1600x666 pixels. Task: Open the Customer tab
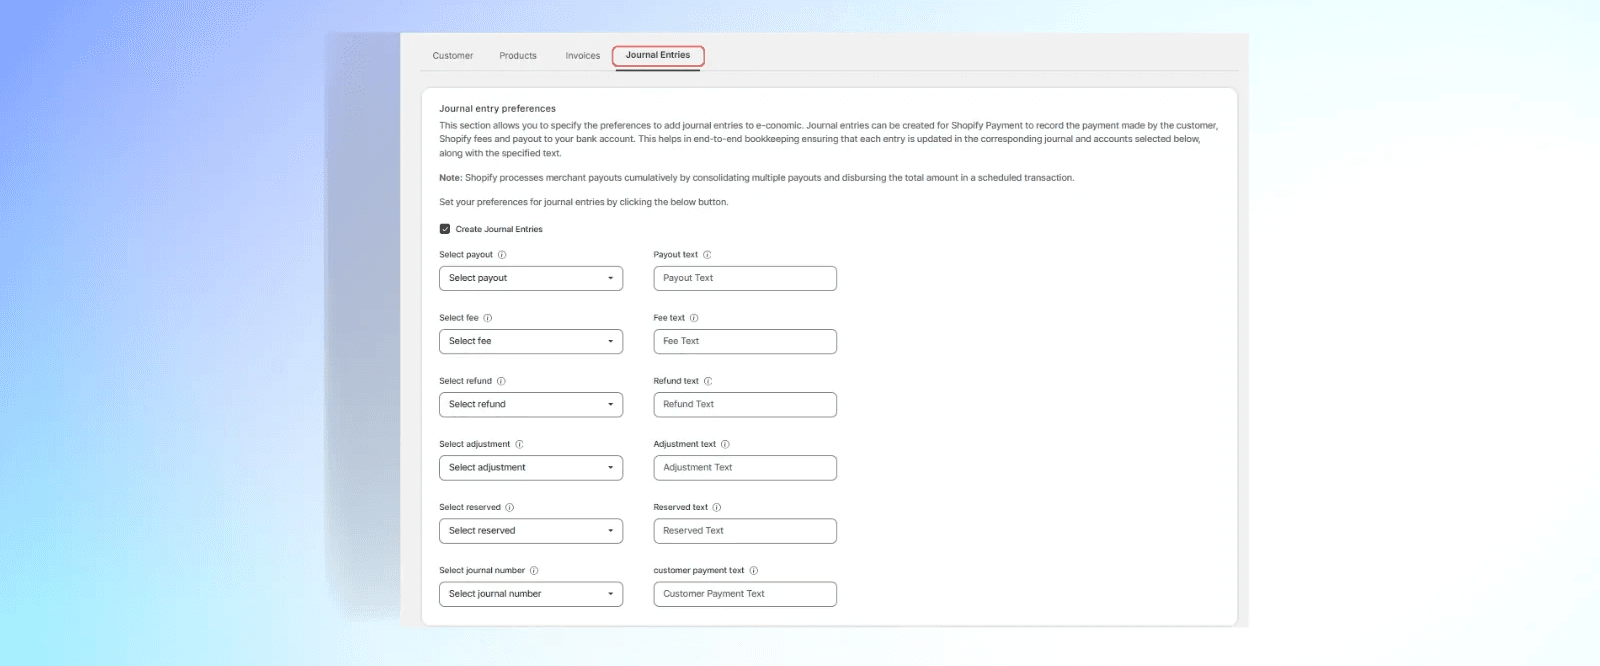453,56
